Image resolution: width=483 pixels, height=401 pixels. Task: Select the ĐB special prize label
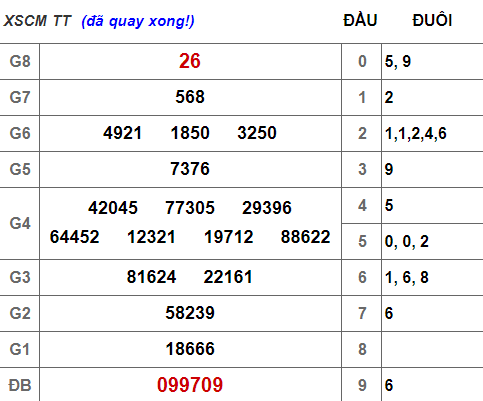20,385
